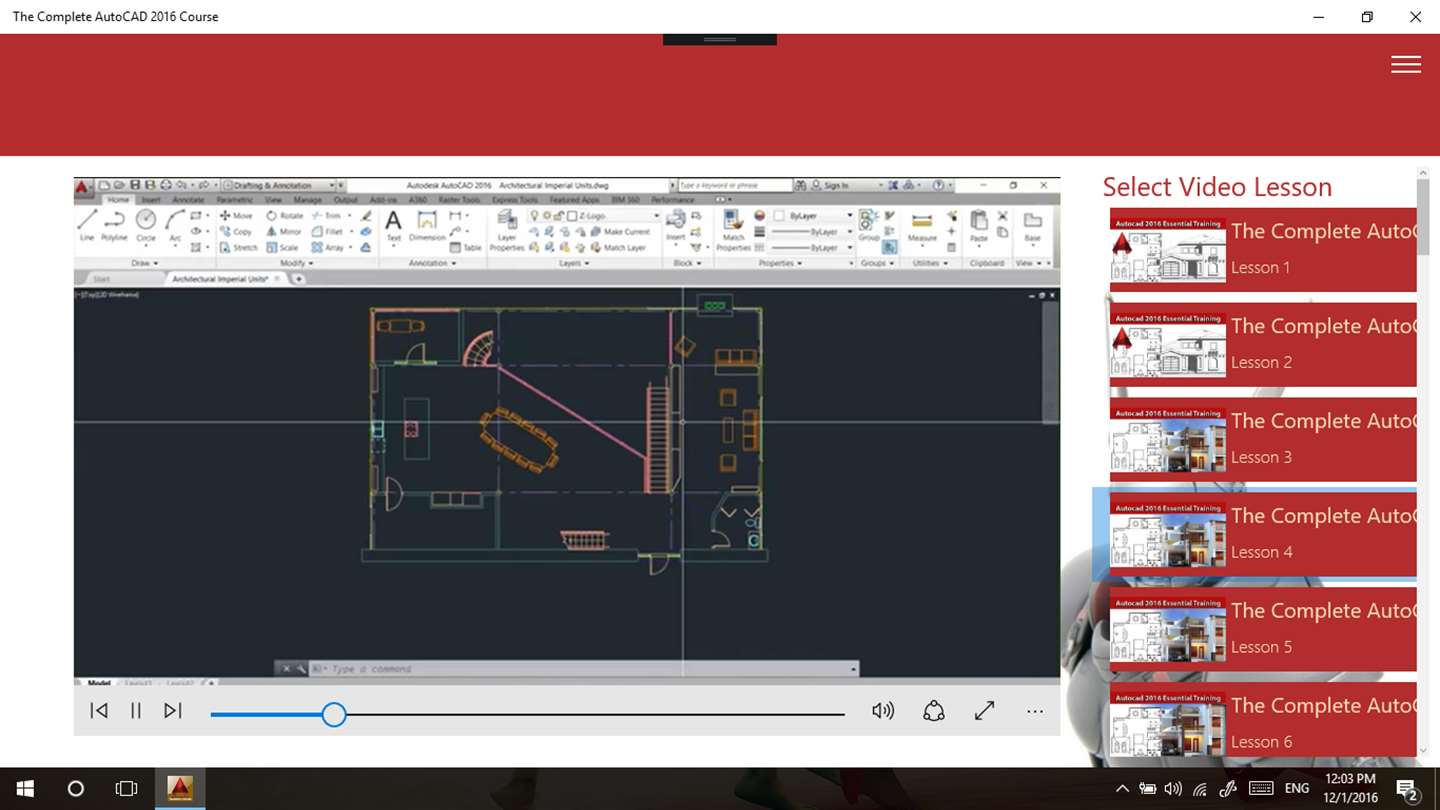The height and width of the screenshot is (810, 1440).
Task: Open the More options ellipsis in the player
Action: 1035,712
